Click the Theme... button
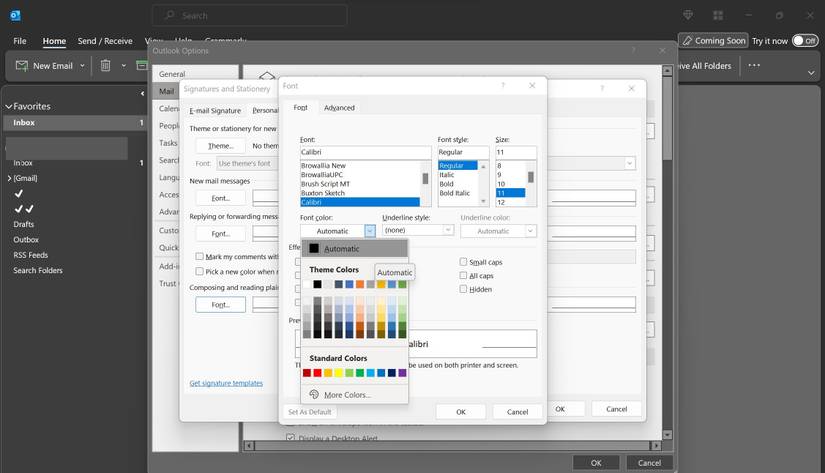This screenshot has height=473, width=825. tap(220, 146)
